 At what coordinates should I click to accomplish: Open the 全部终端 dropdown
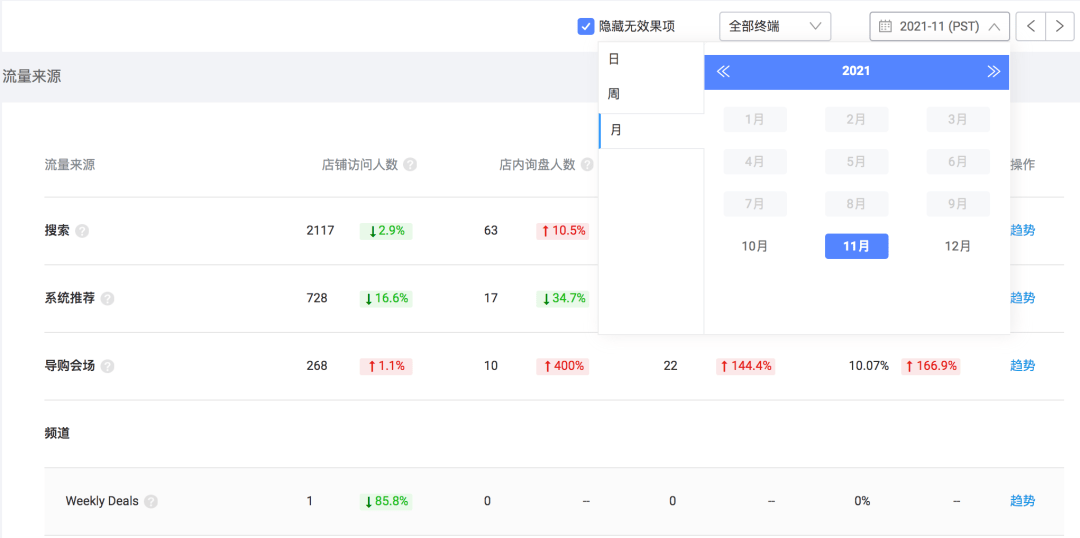(774, 27)
